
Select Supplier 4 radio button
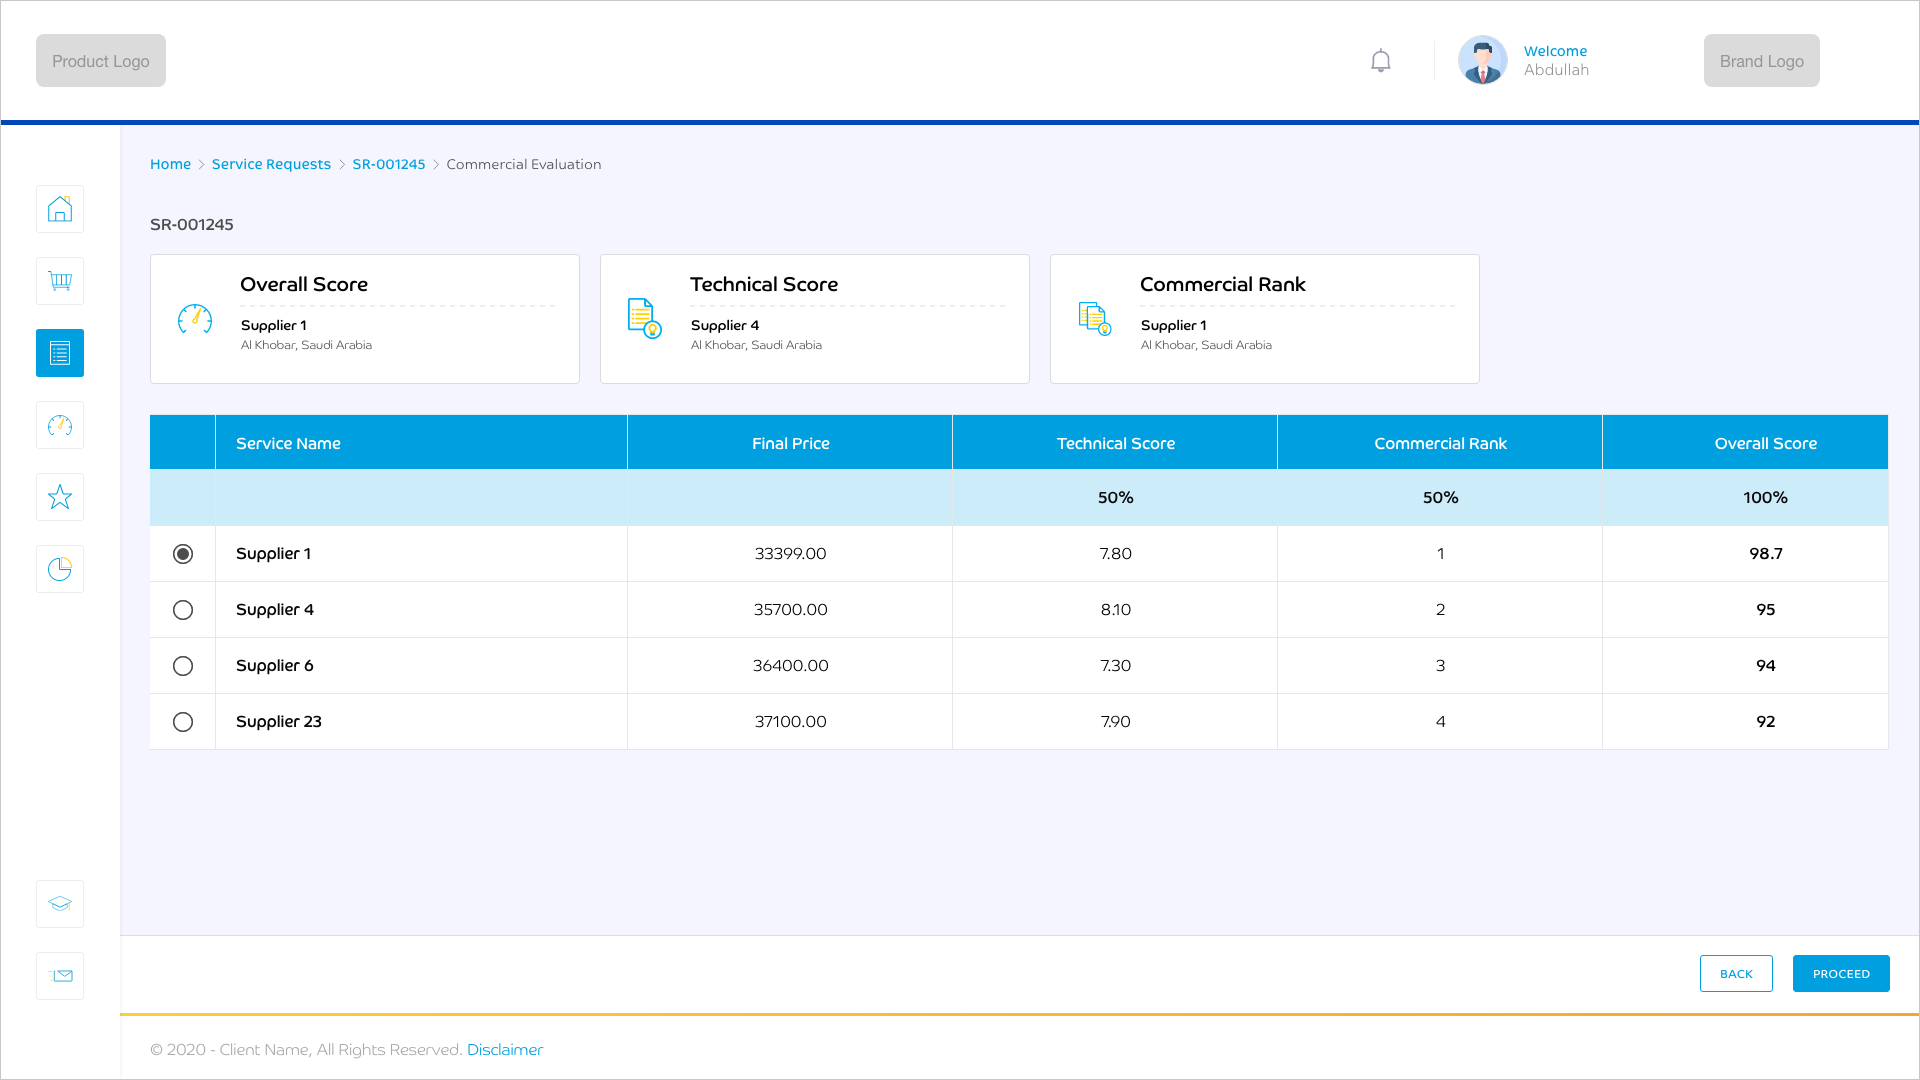(183, 610)
